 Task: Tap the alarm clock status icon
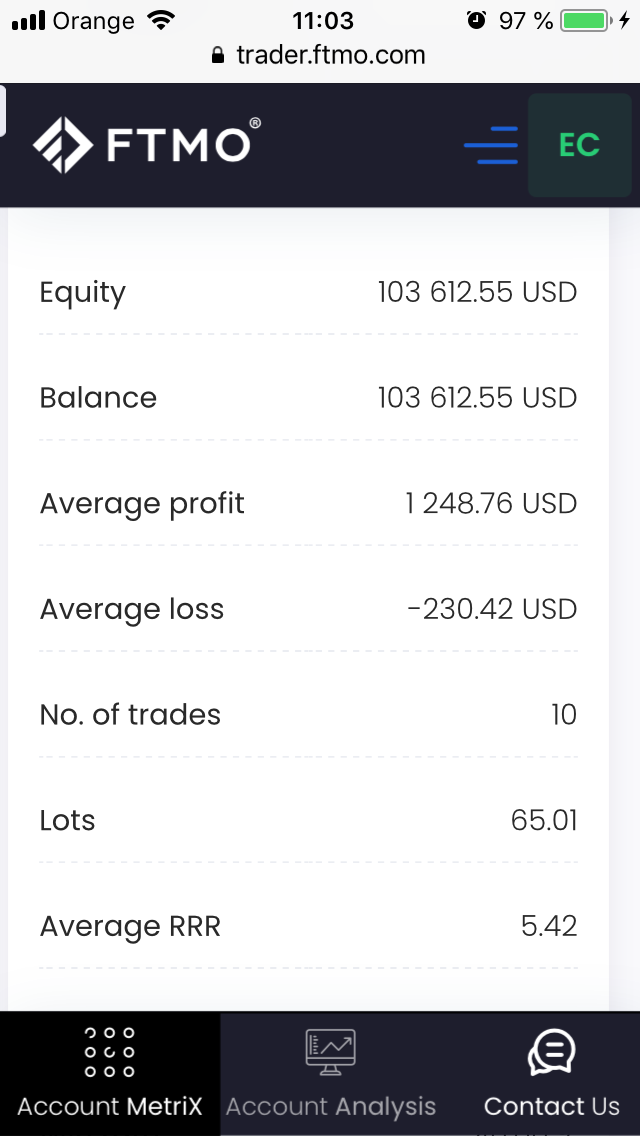(476, 20)
